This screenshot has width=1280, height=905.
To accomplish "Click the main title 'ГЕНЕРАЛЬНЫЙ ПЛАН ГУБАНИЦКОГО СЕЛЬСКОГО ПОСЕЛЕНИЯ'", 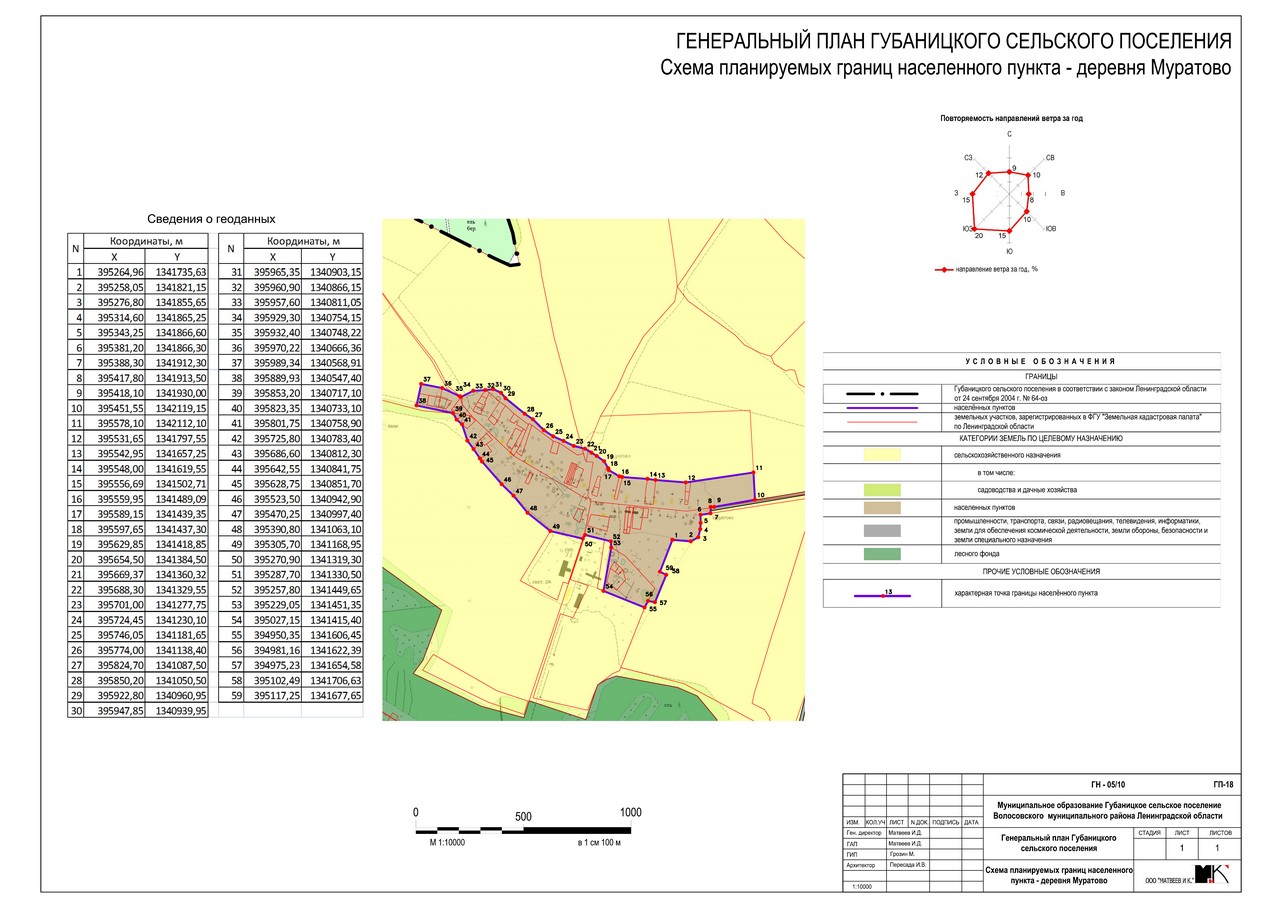I will pyautogui.click(x=954, y=42).
